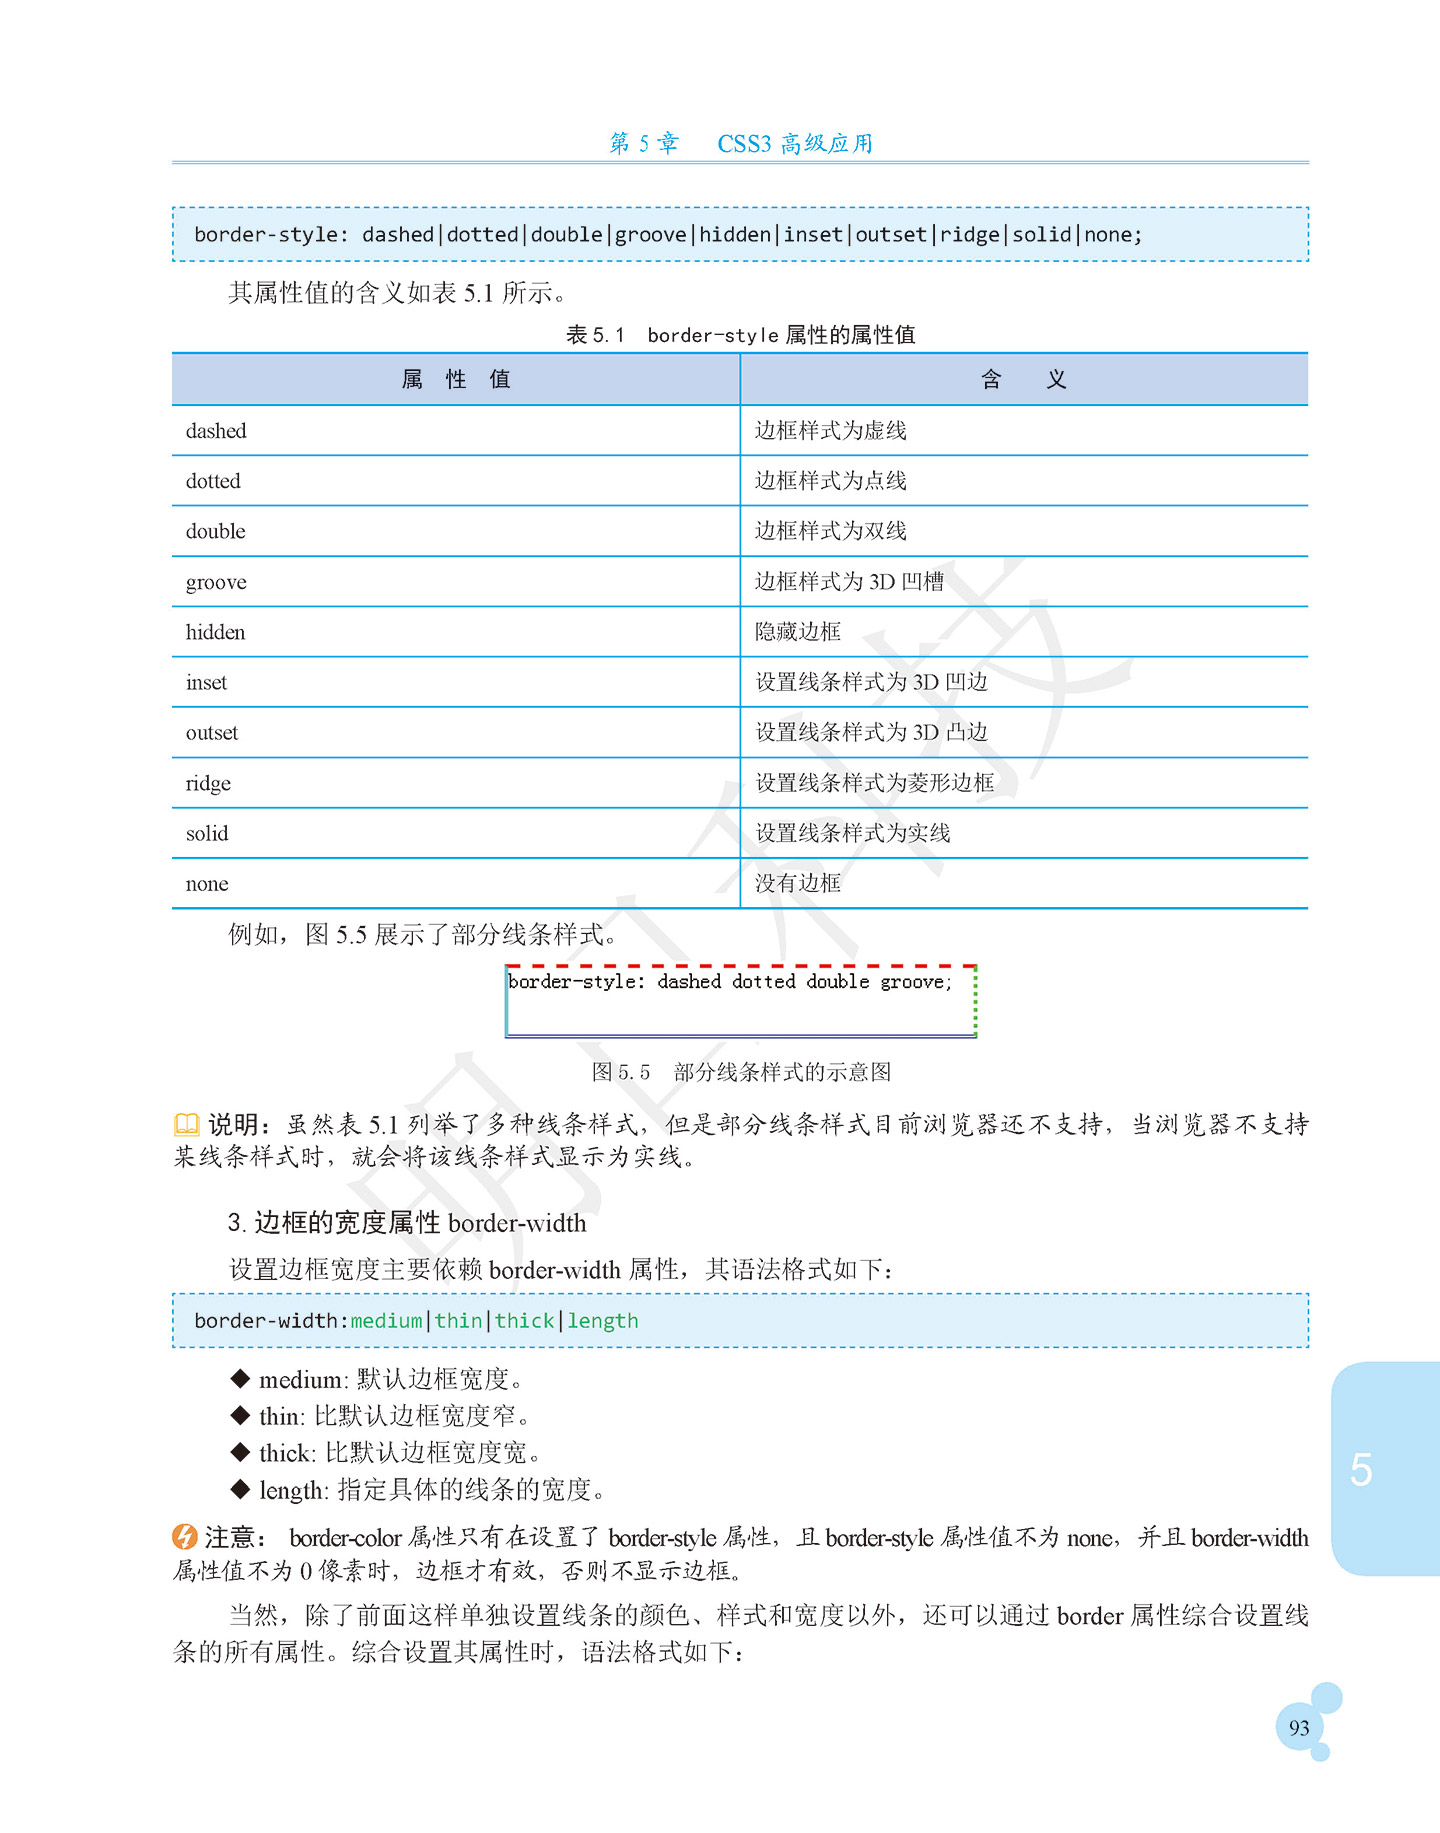This screenshot has width=1440, height=1833.
Task: Click the heading 3. 边框的宽度属性 border-width
Action: click(407, 1223)
